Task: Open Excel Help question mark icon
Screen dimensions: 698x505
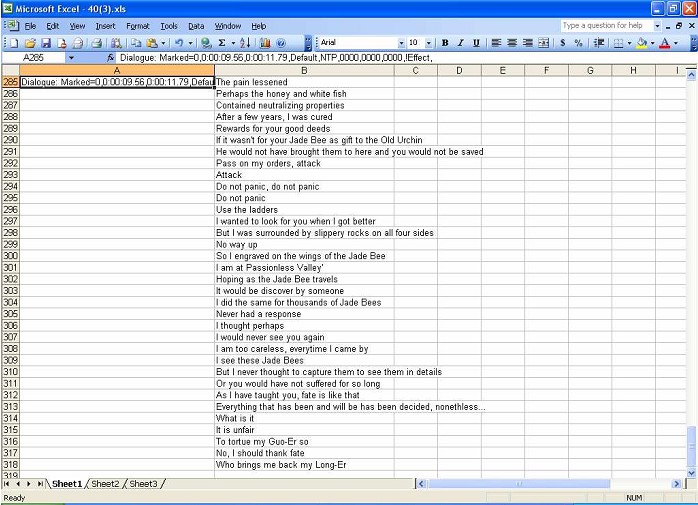Action: [x=281, y=43]
